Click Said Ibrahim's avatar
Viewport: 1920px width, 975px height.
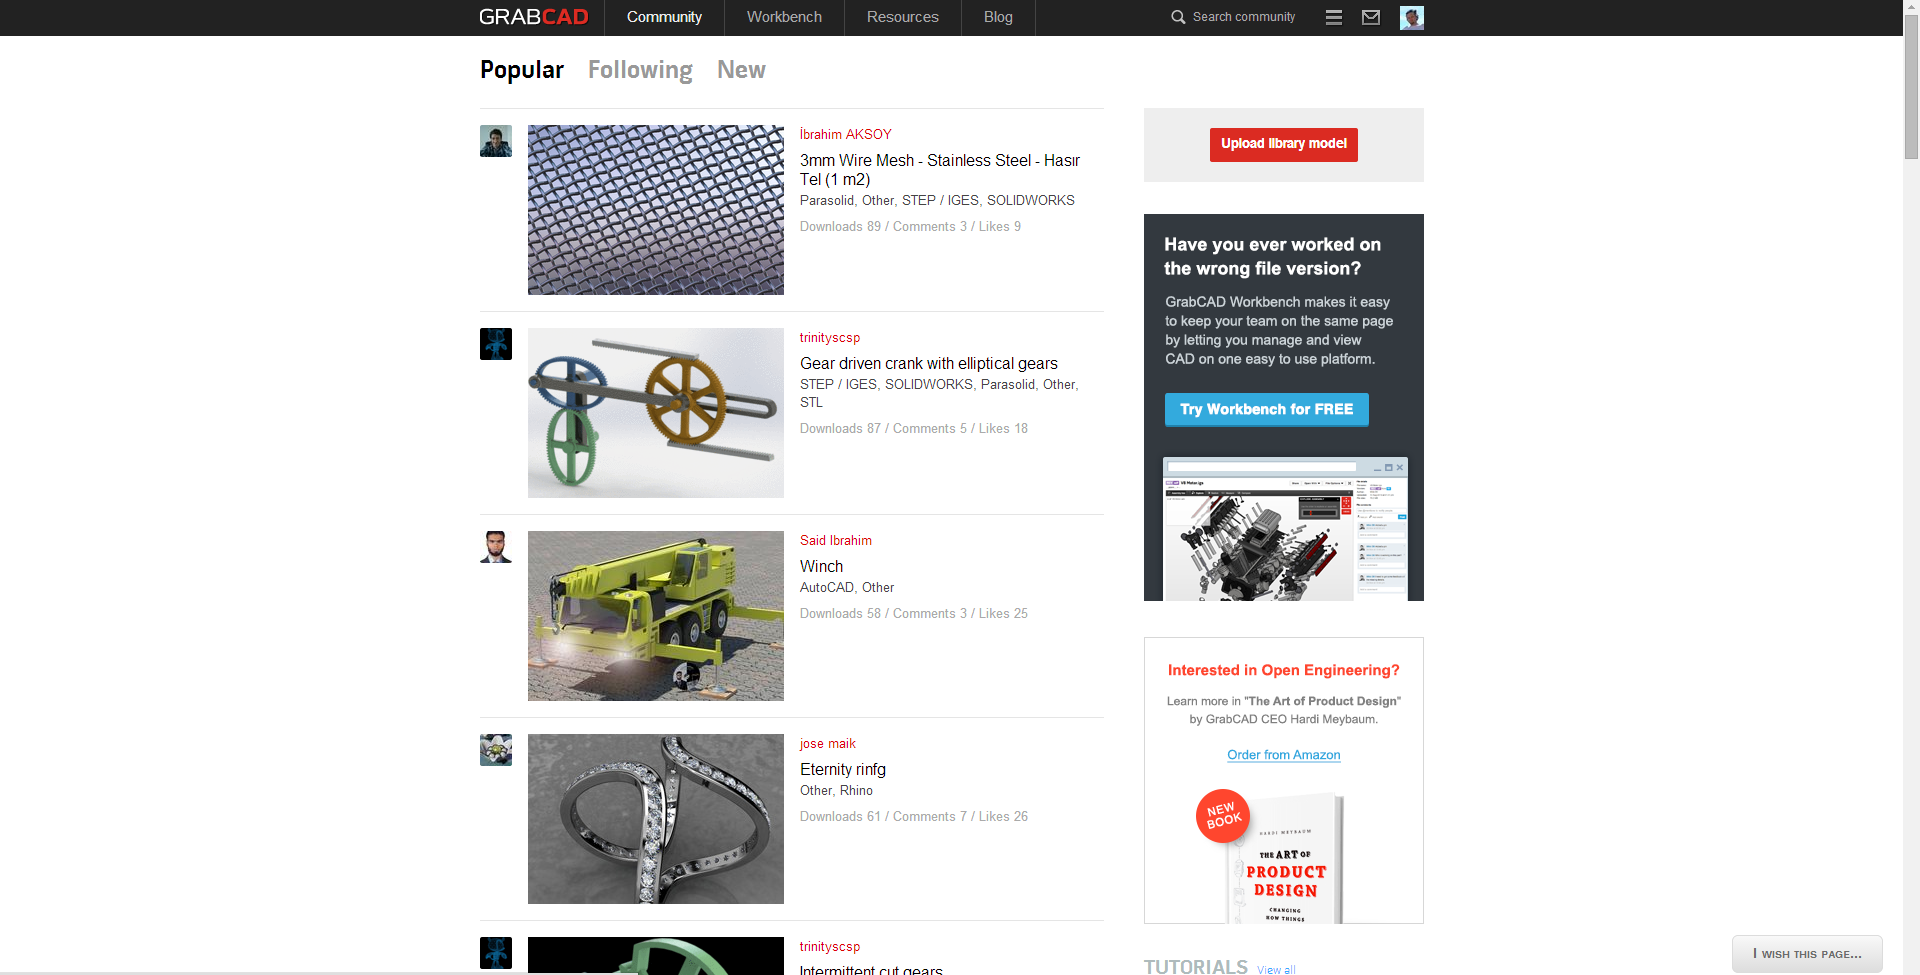click(496, 547)
